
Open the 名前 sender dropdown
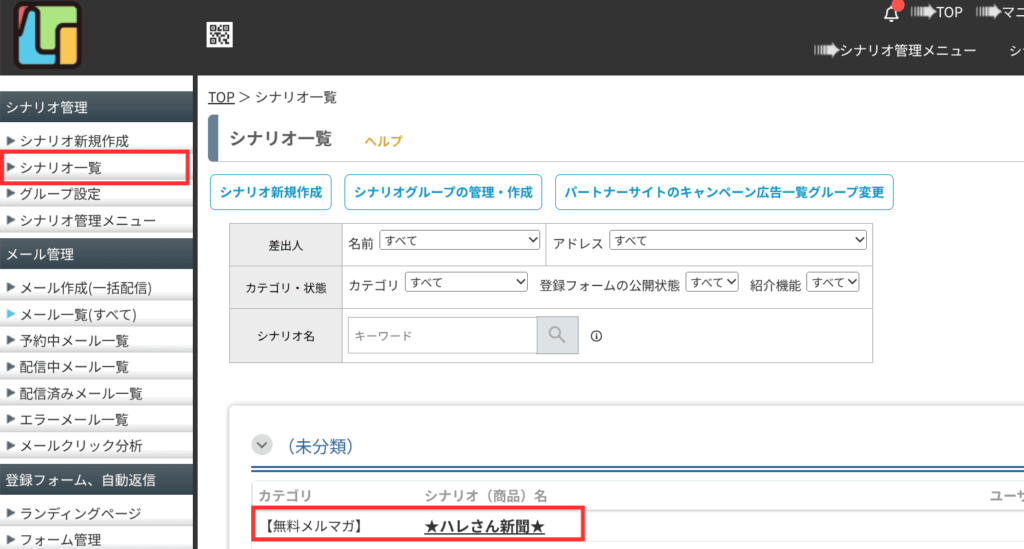(x=460, y=240)
